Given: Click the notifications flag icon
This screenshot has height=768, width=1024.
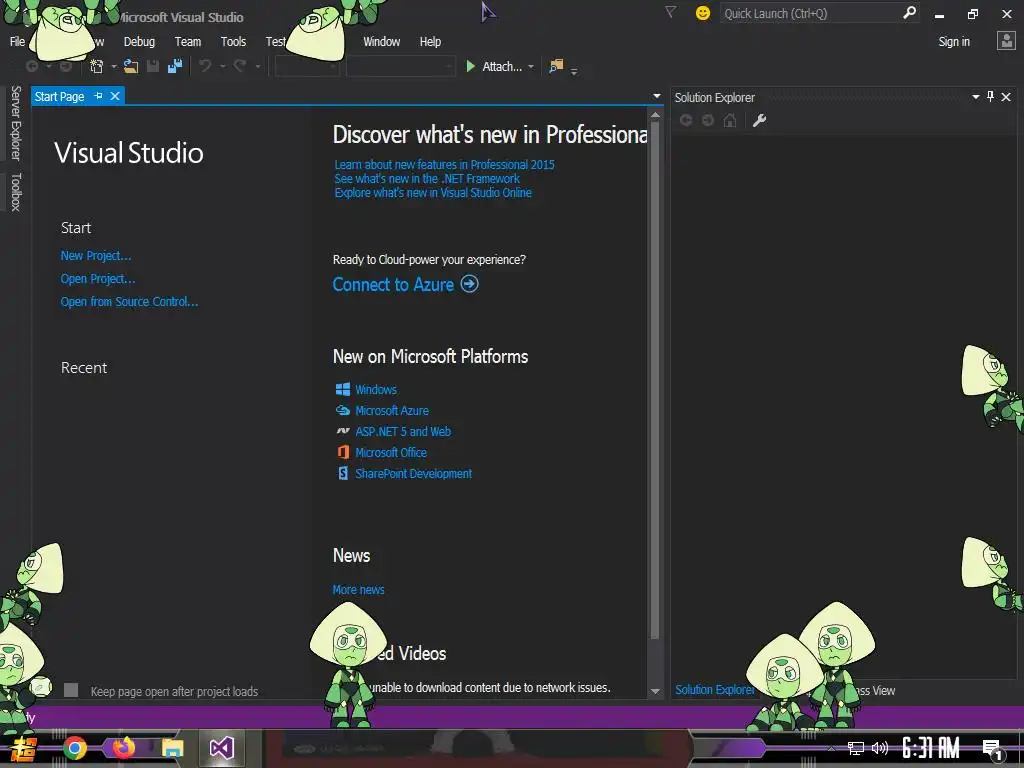Looking at the screenshot, I should point(670,12).
